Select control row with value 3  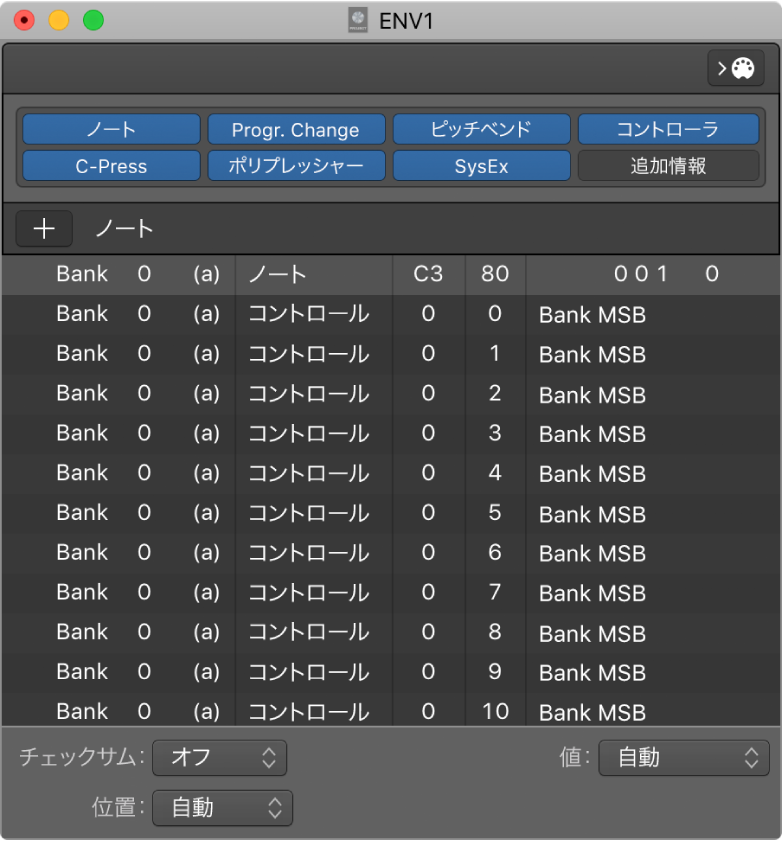pos(391,433)
